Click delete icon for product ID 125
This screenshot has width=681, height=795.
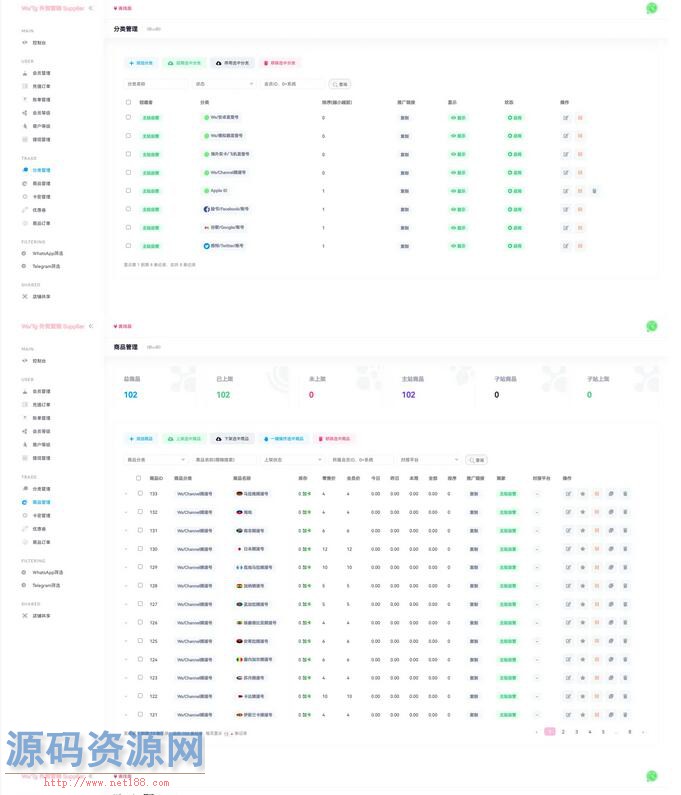(625, 641)
